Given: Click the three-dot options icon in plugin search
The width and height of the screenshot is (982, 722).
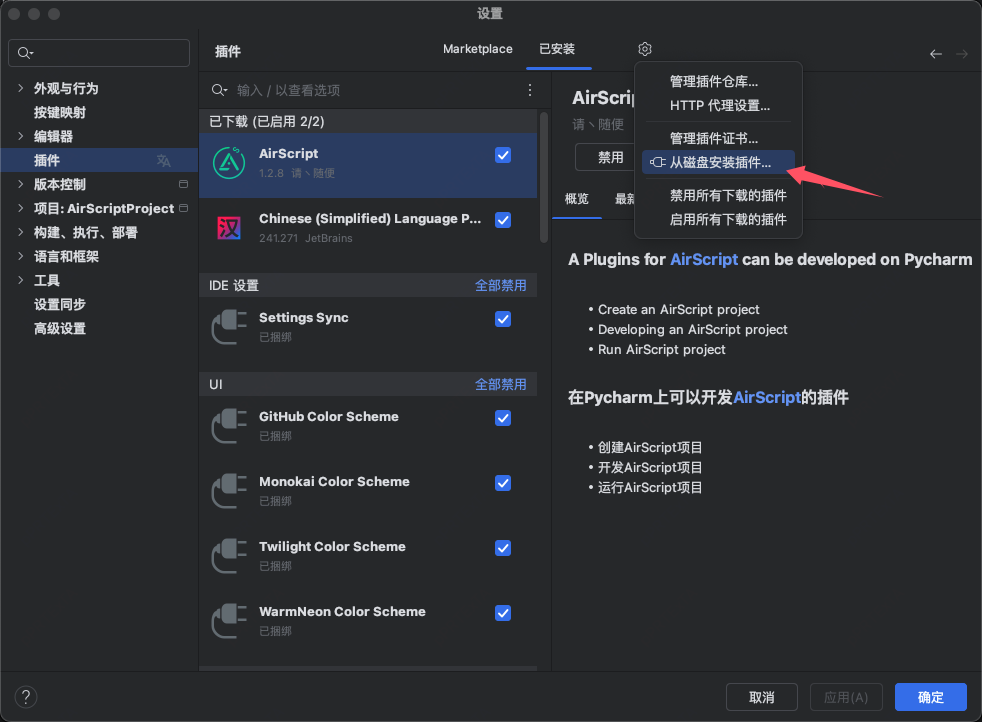Looking at the screenshot, I should [530, 90].
